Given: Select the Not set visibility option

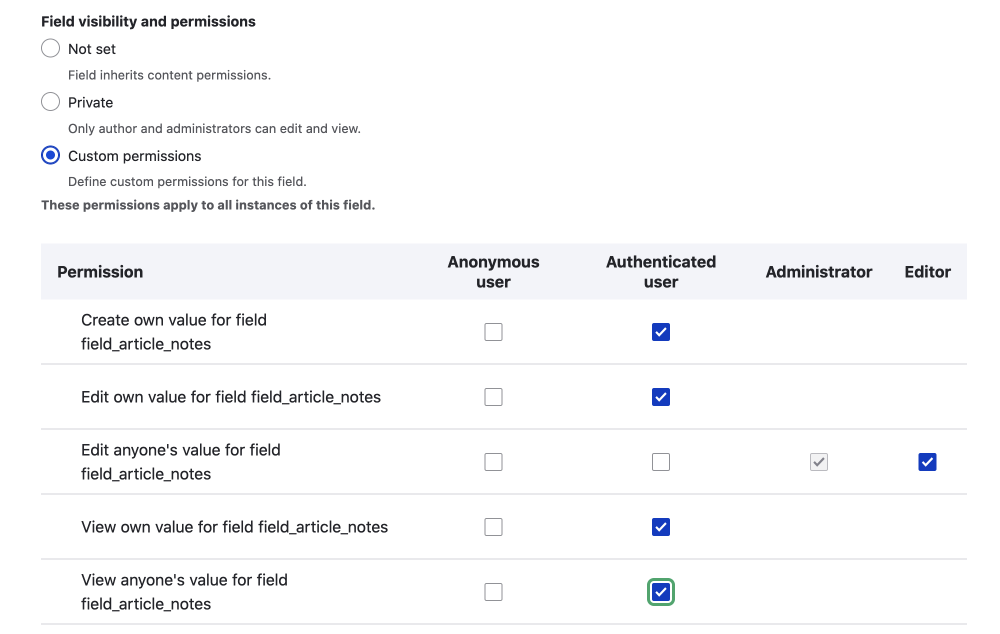Looking at the screenshot, I should pyautogui.click(x=50, y=48).
